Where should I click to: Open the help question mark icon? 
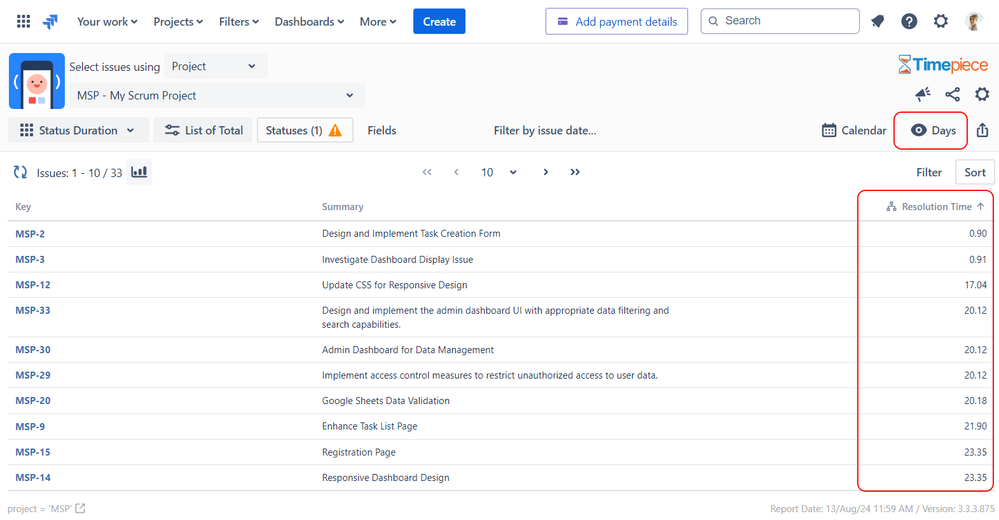point(909,22)
